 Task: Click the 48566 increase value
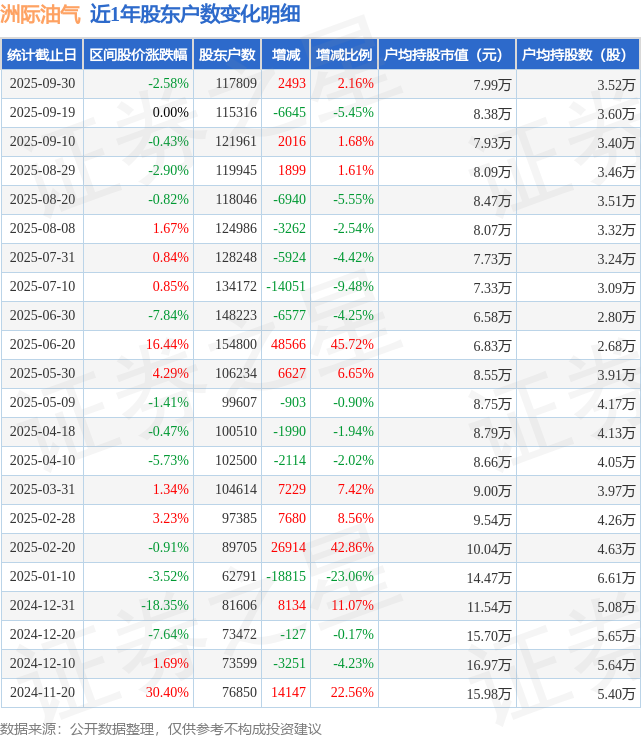pyautogui.click(x=288, y=345)
